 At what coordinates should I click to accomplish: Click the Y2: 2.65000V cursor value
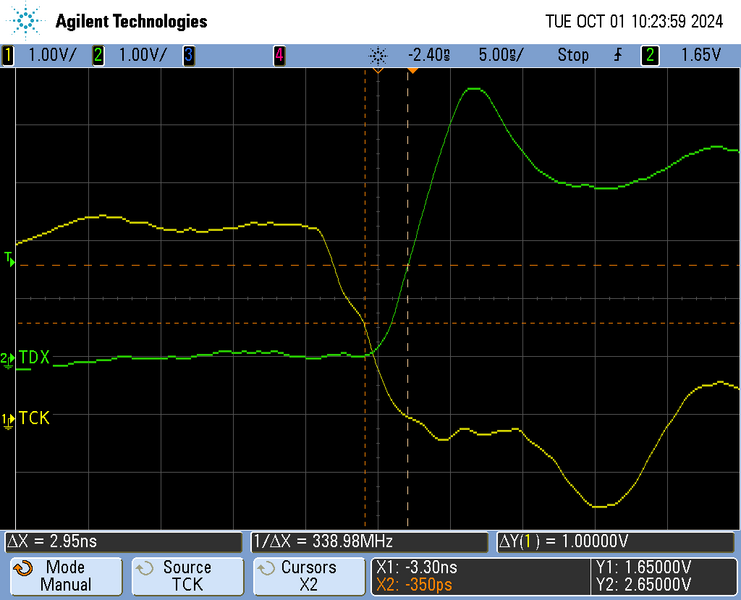tap(644, 585)
